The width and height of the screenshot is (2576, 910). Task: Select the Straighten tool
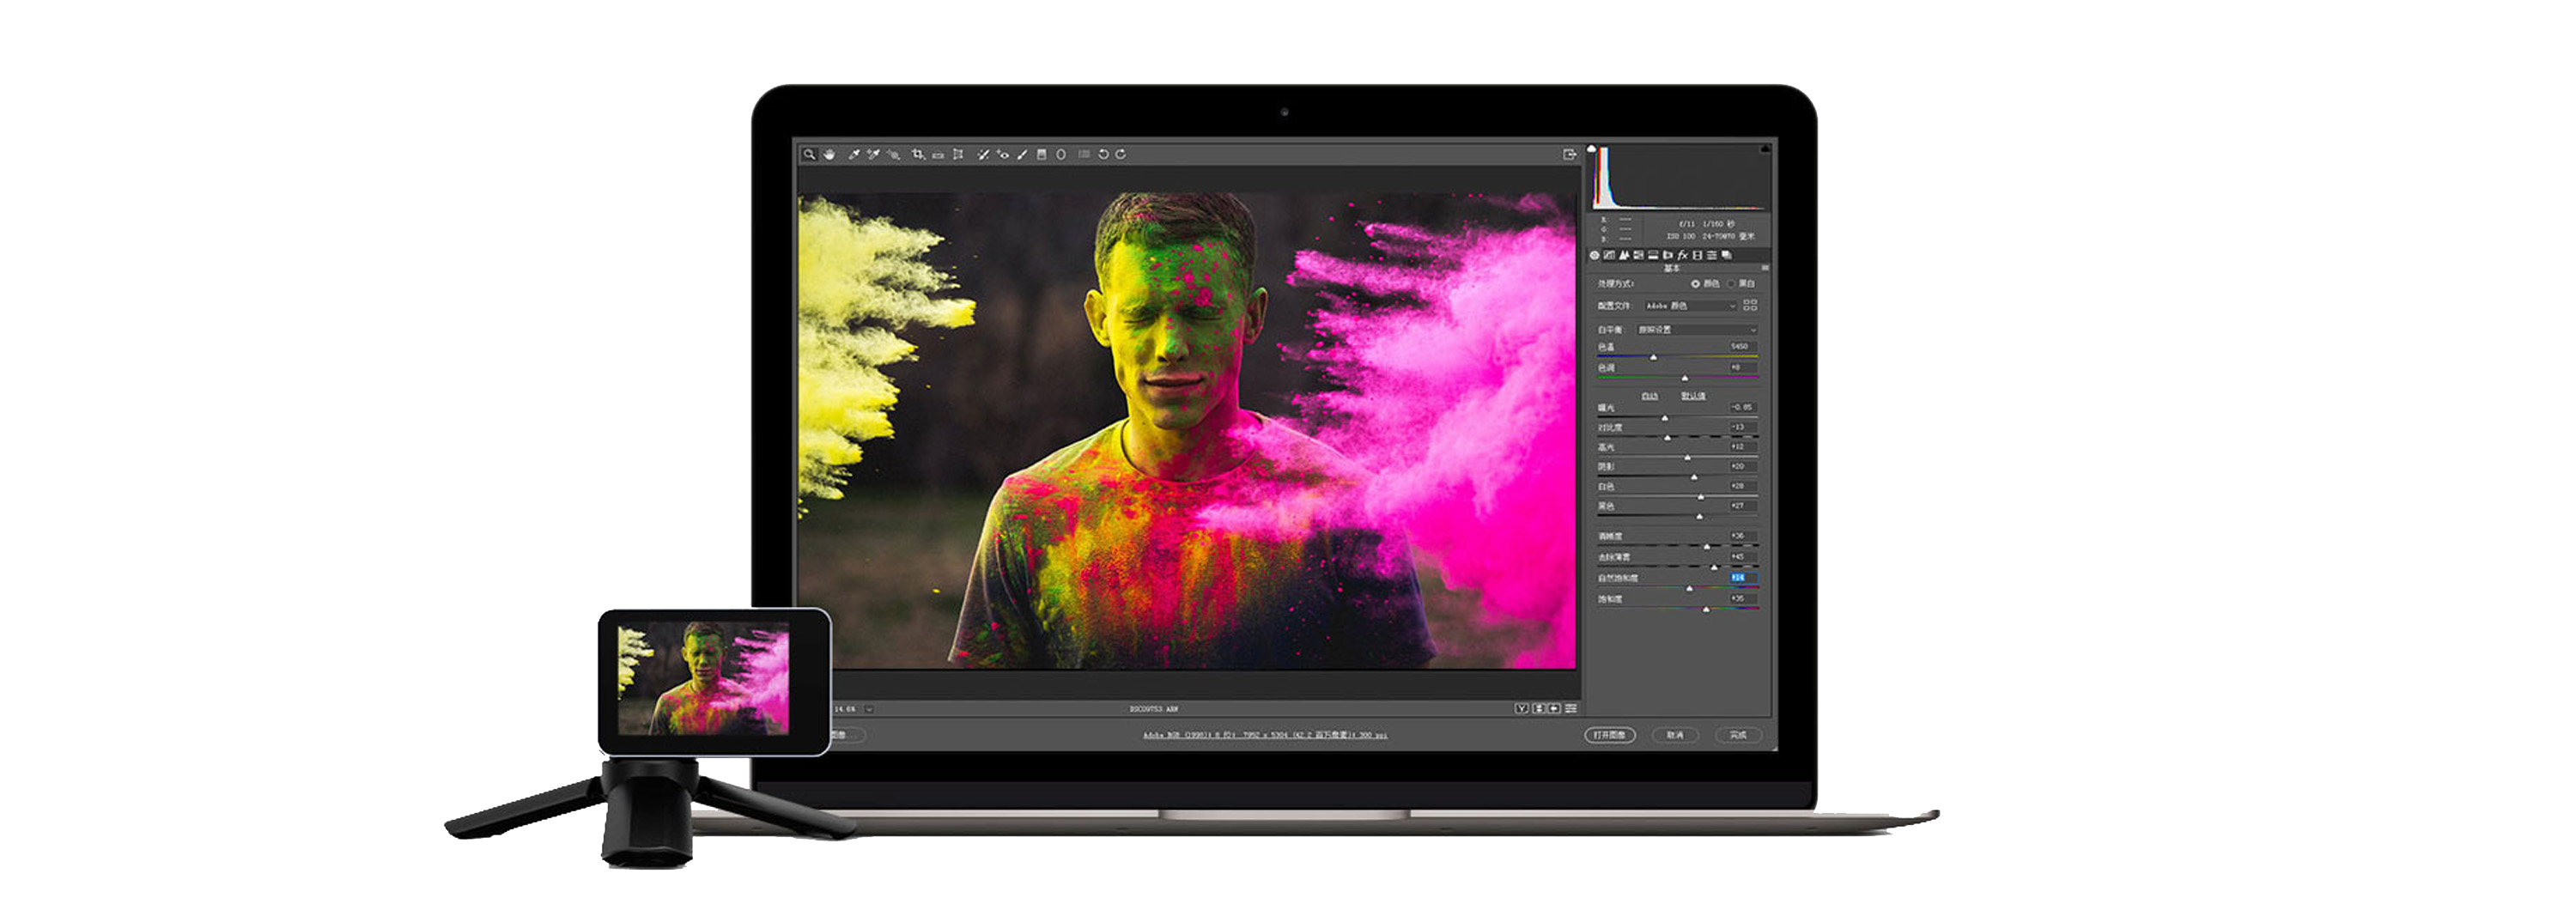[938, 155]
